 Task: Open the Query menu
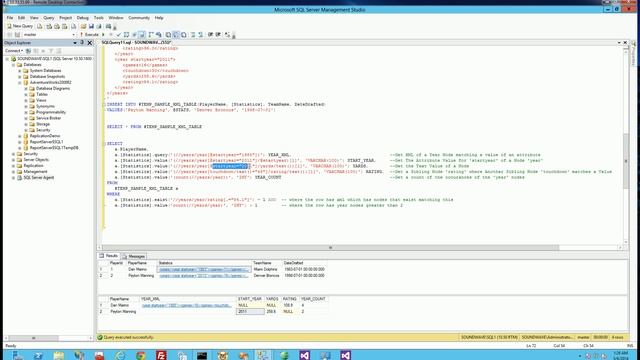[49, 18]
